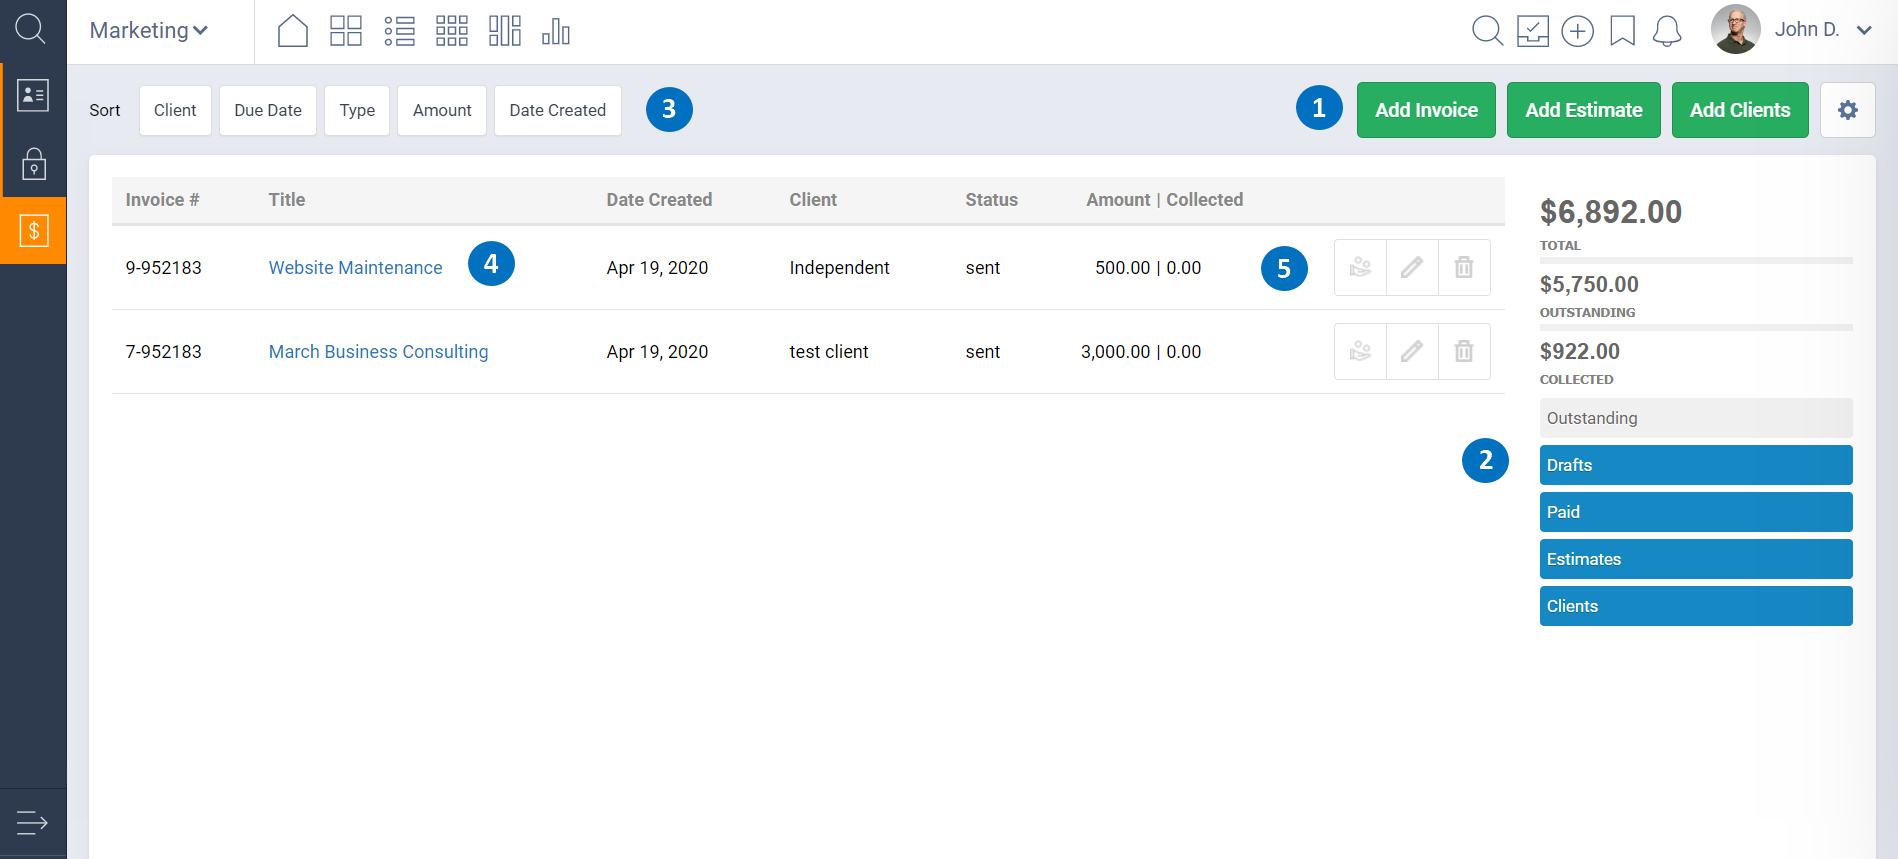Open the bookmark icon in header
The image size is (1898, 859).
pyautogui.click(x=1622, y=31)
